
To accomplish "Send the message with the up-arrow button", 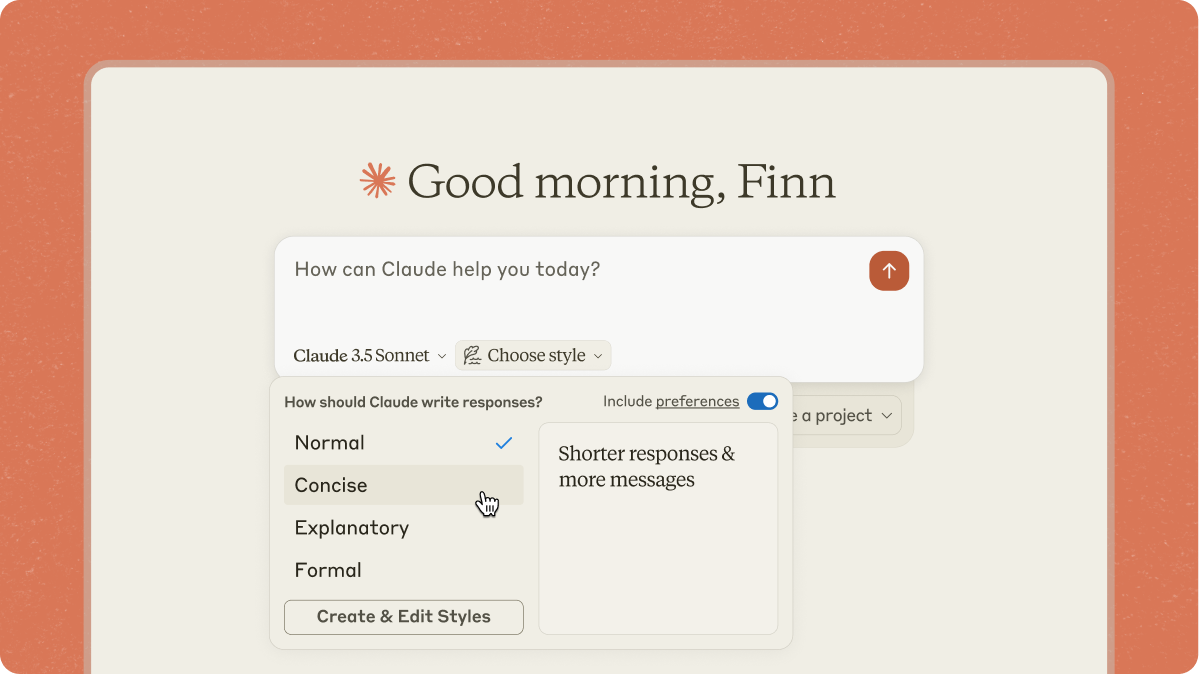I will pyautogui.click(x=888, y=271).
